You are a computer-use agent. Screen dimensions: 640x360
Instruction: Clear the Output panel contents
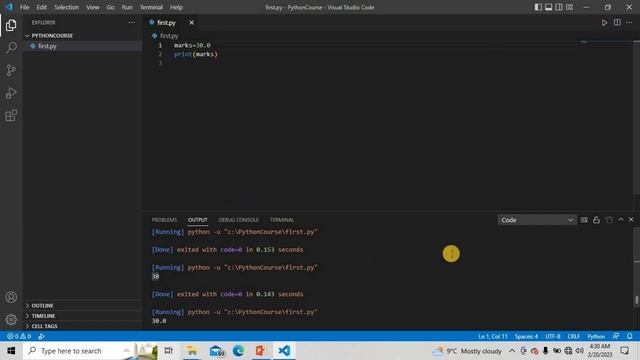pyautogui.click(x=584, y=220)
